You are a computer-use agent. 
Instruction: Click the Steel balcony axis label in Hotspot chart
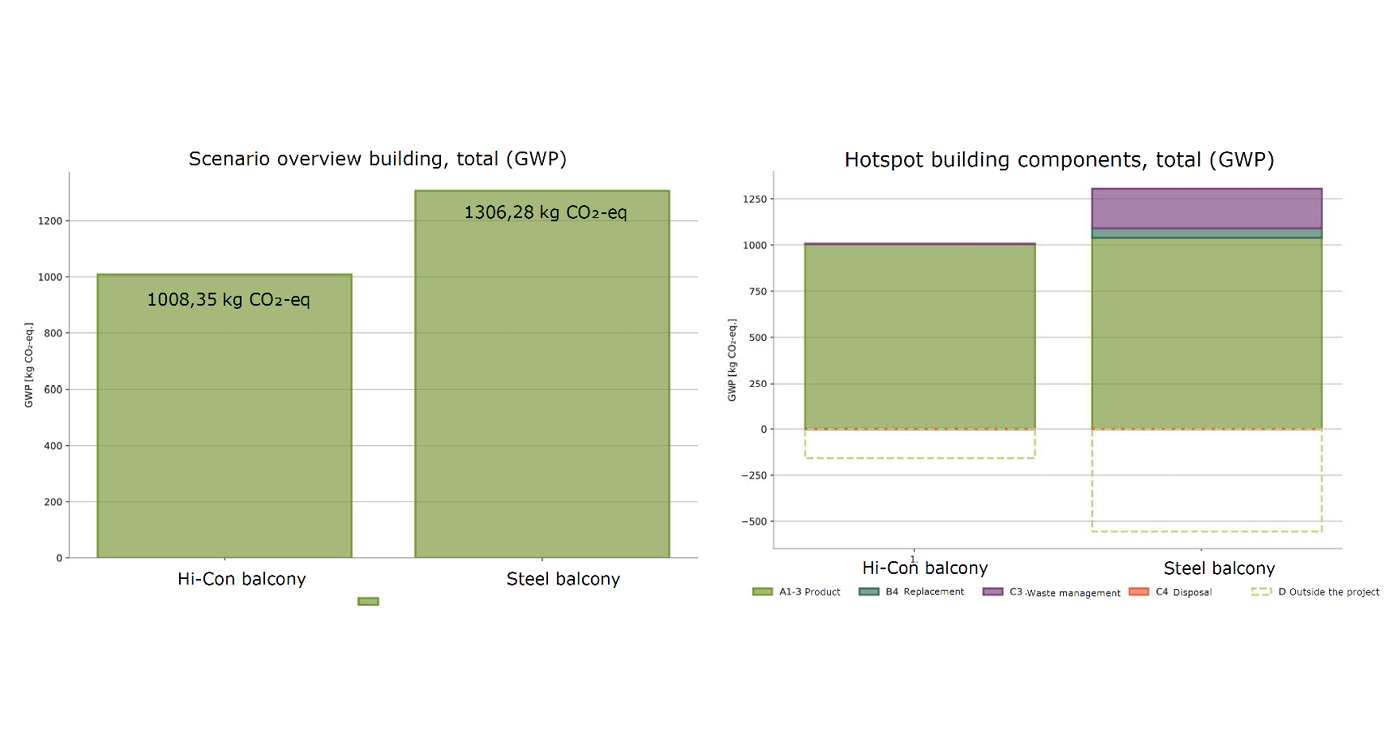(1219, 568)
